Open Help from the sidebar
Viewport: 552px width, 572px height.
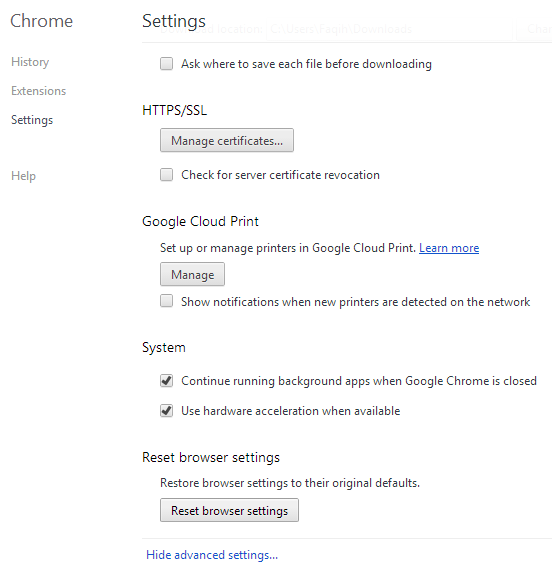coord(23,176)
